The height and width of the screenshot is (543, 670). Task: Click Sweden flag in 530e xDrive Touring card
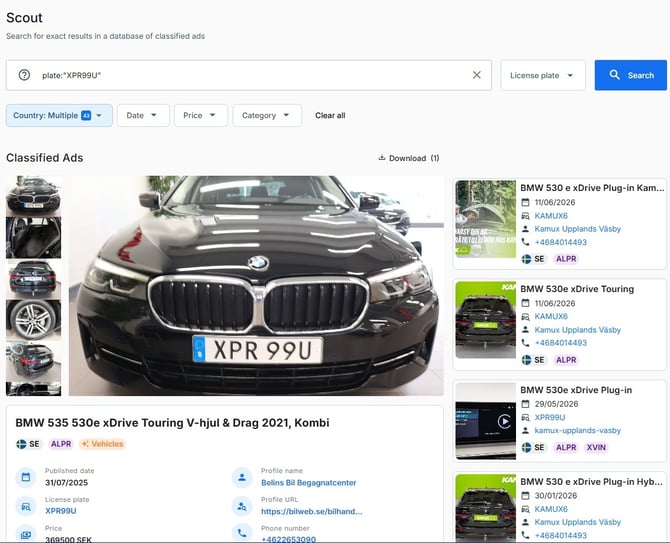point(526,360)
